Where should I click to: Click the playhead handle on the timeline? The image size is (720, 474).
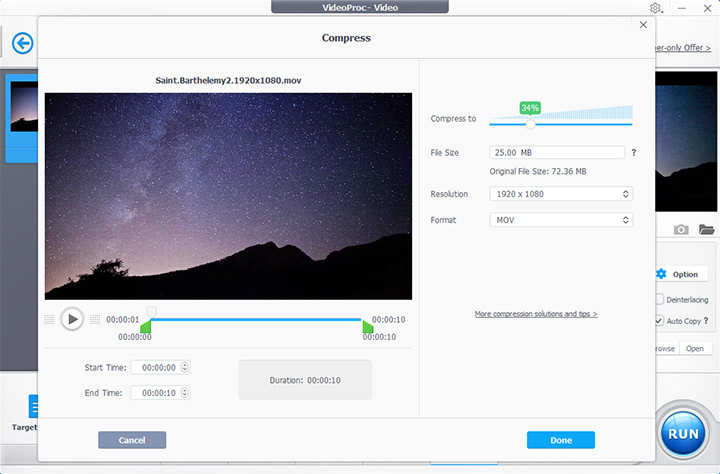[151, 312]
